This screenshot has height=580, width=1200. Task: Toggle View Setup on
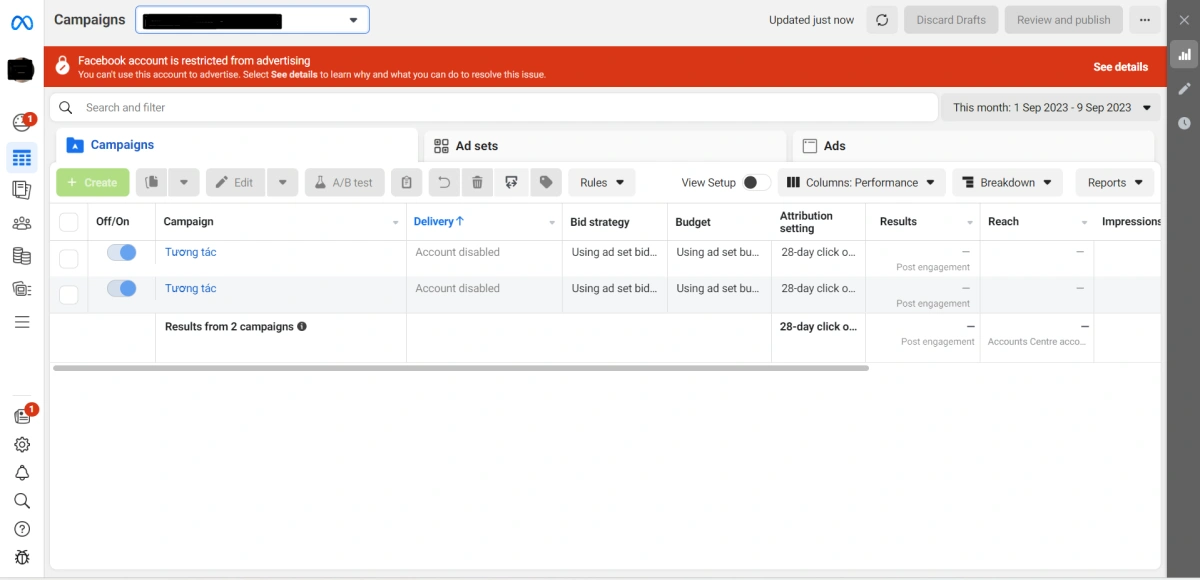point(755,182)
